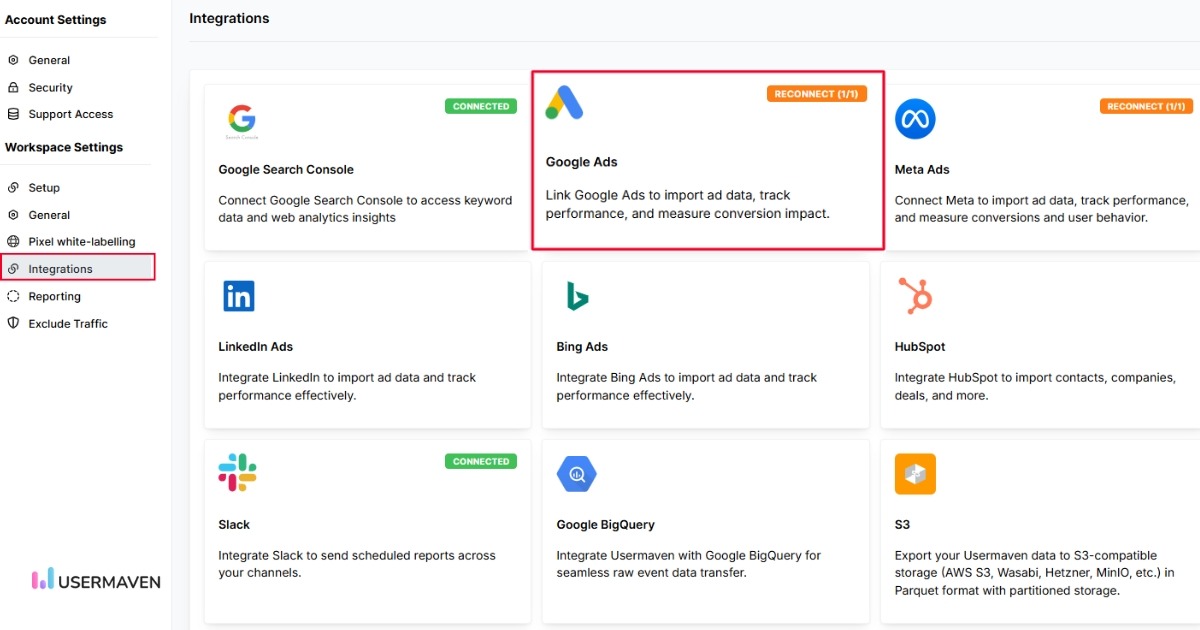Select the Google Ads icon
This screenshot has height=630, width=1200.
click(x=565, y=101)
